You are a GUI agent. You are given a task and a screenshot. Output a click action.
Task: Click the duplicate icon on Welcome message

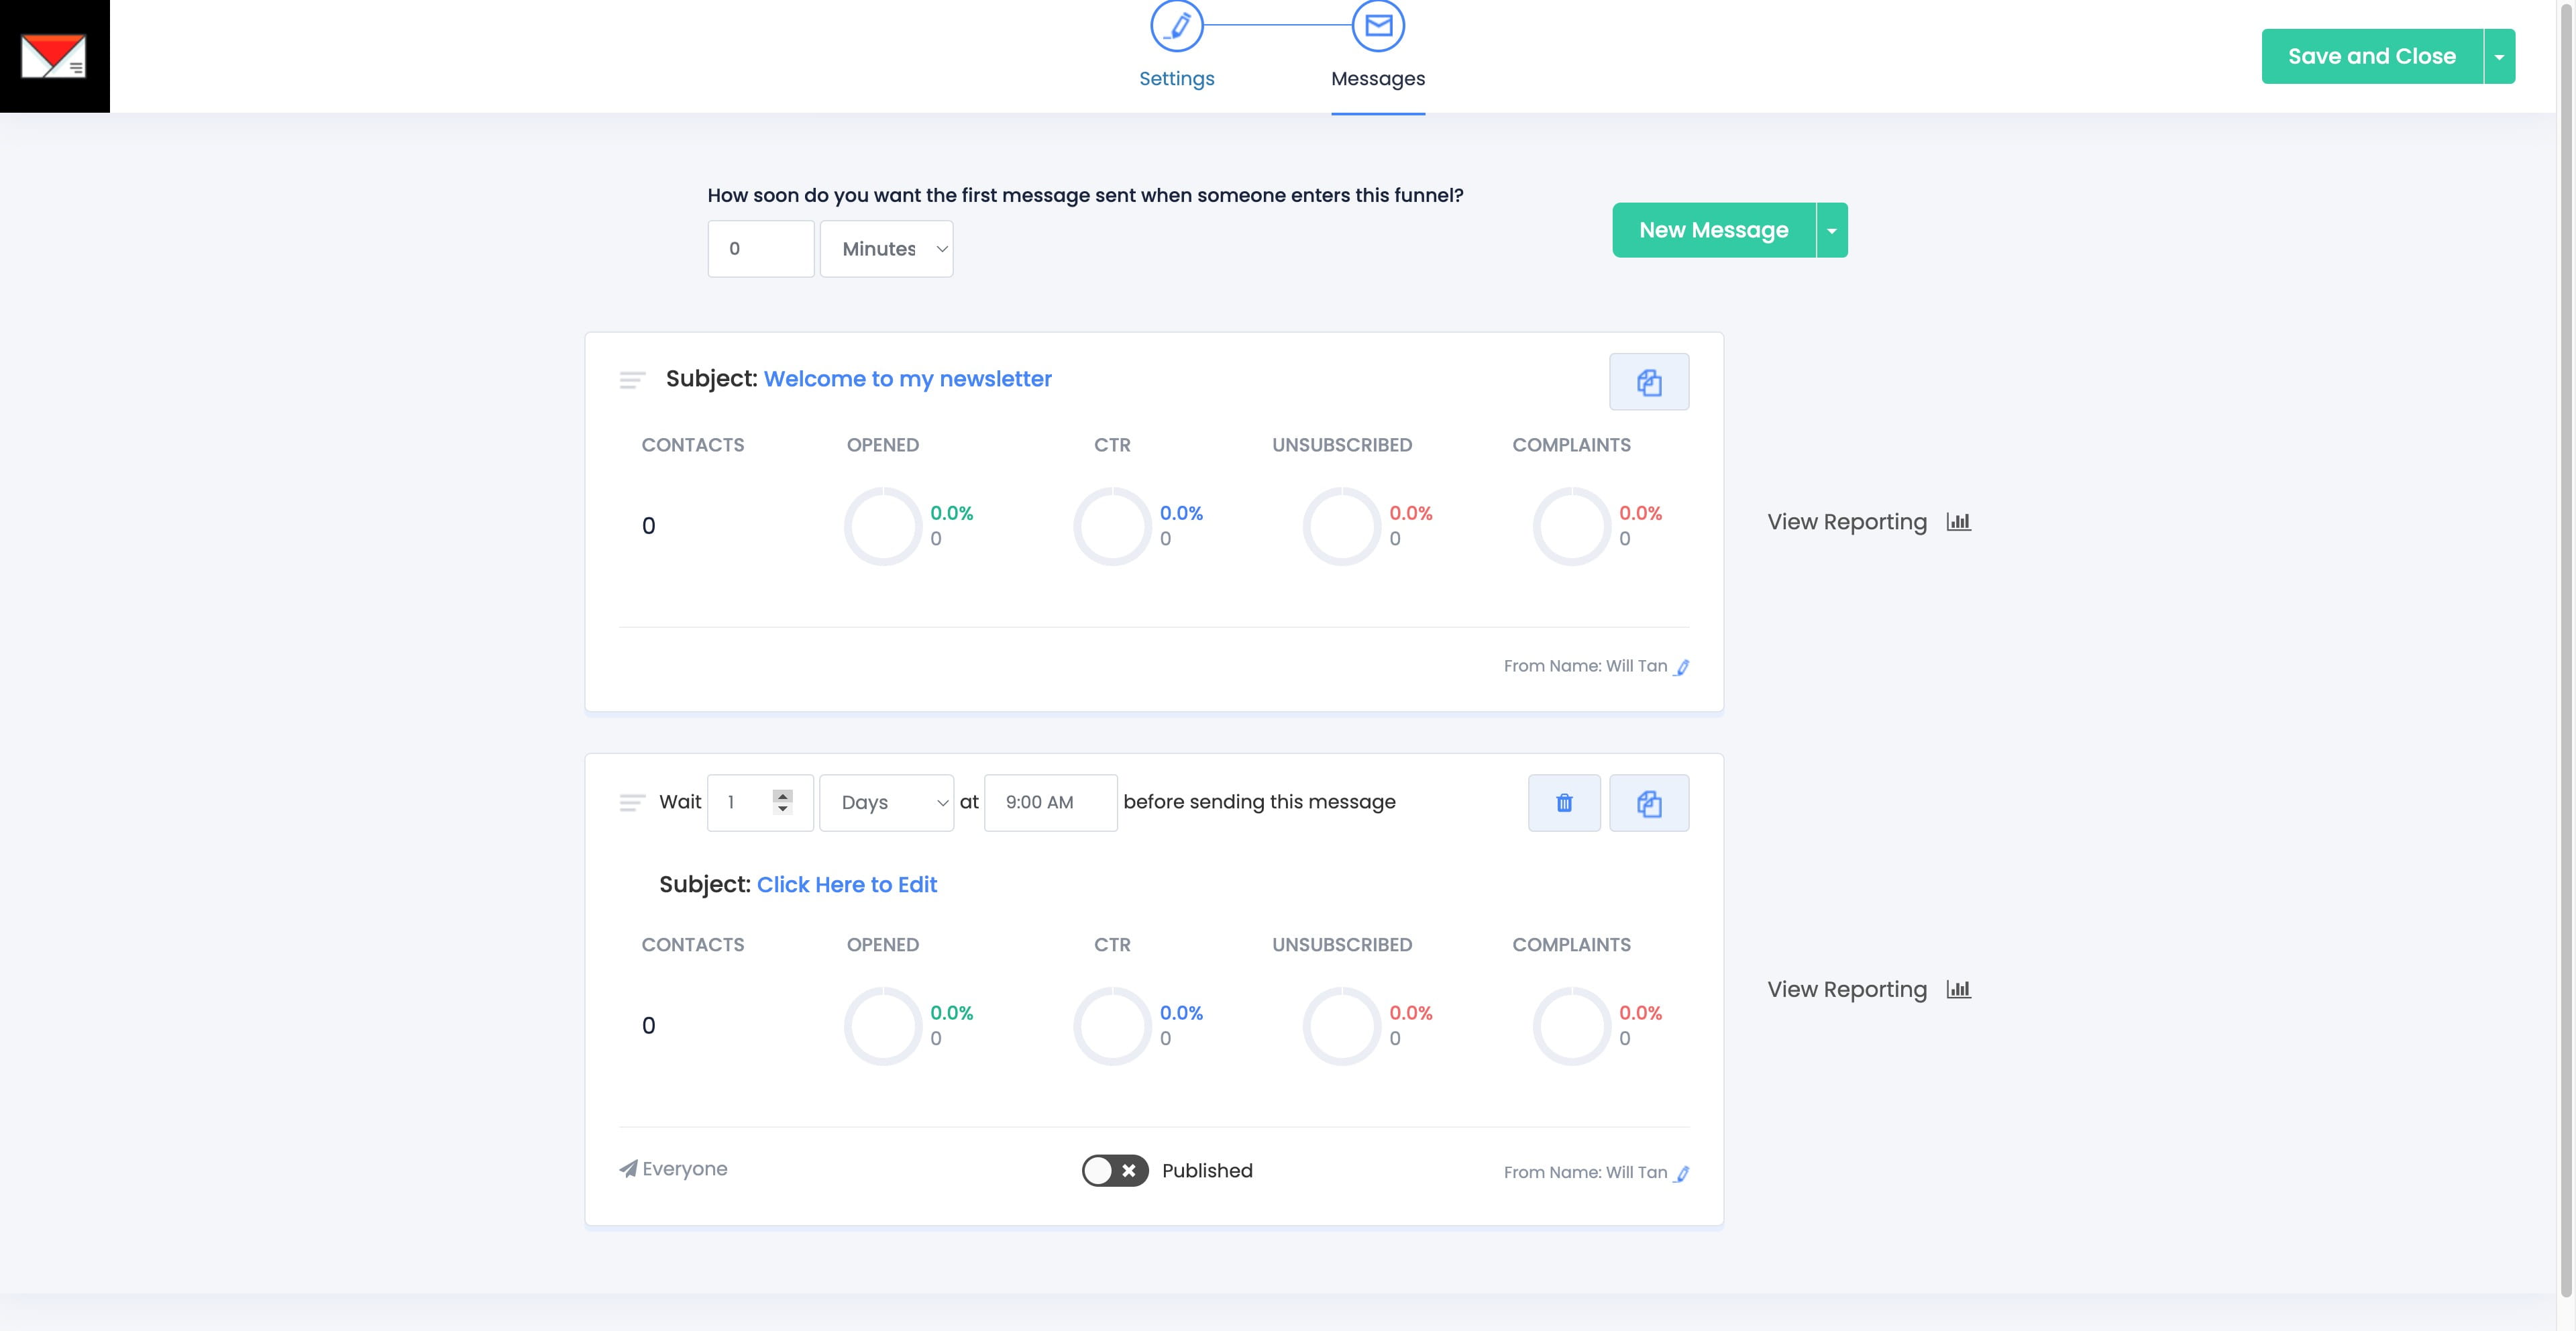[1648, 382]
